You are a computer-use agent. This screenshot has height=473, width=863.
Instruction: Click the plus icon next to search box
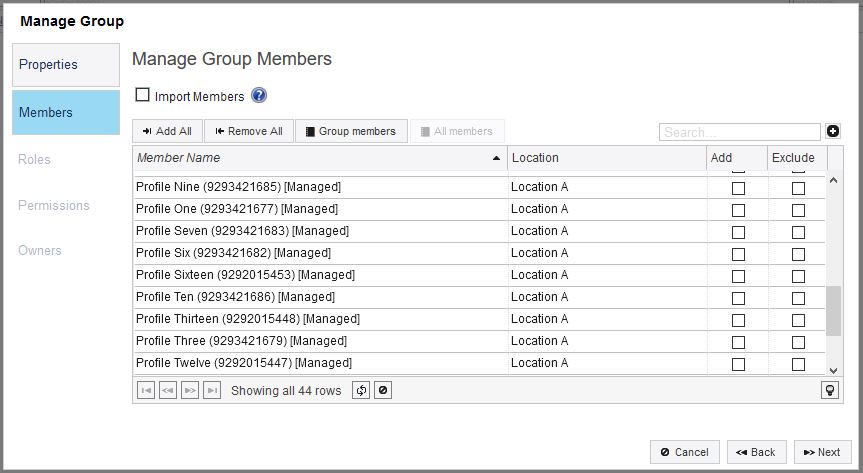[833, 131]
